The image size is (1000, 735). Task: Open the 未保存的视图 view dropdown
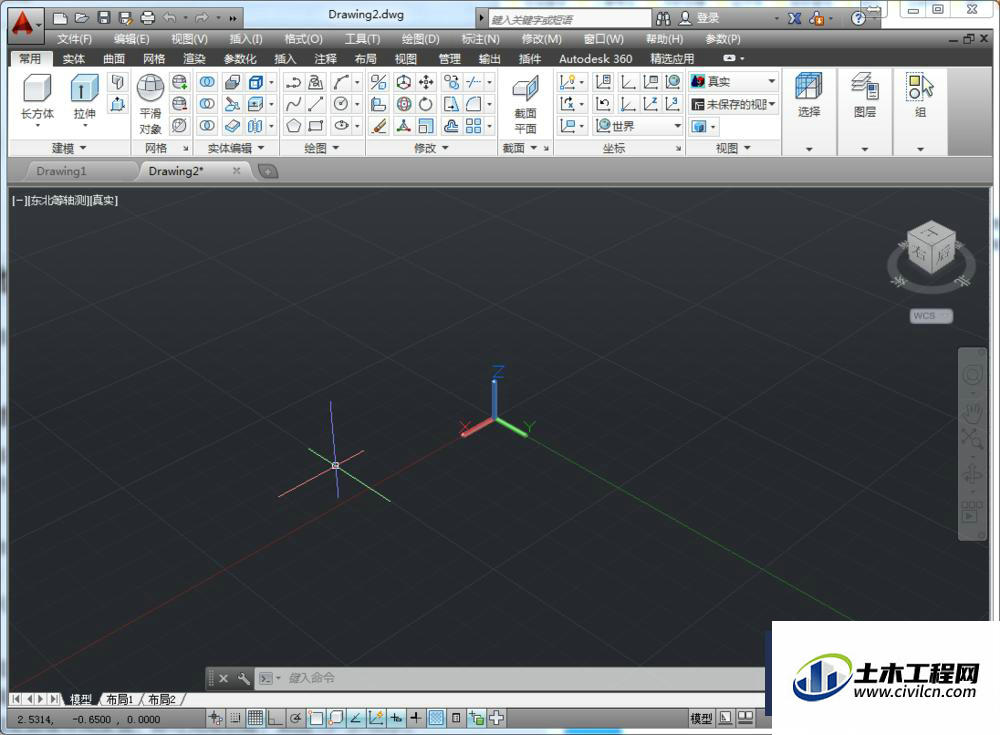pyautogui.click(x=734, y=103)
